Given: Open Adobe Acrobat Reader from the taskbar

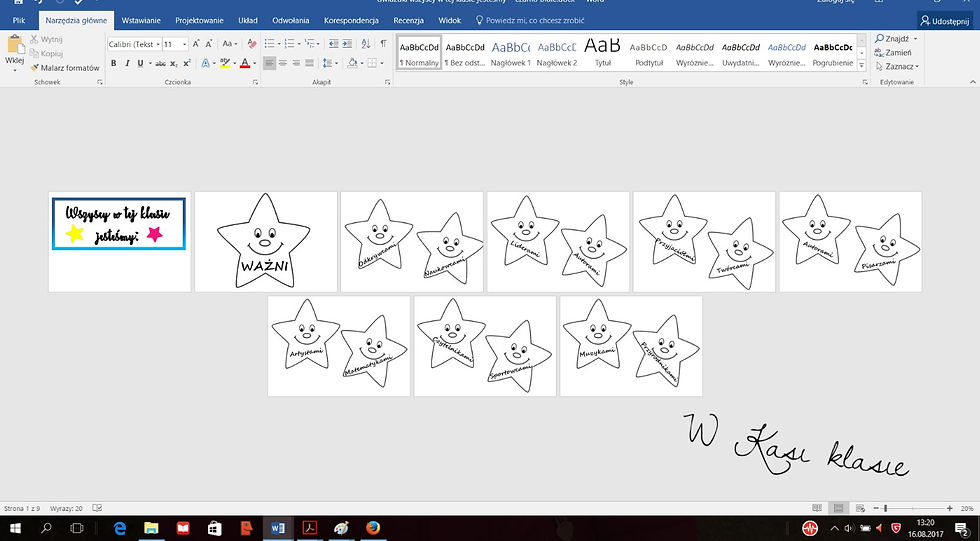Looking at the screenshot, I should [309, 529].
